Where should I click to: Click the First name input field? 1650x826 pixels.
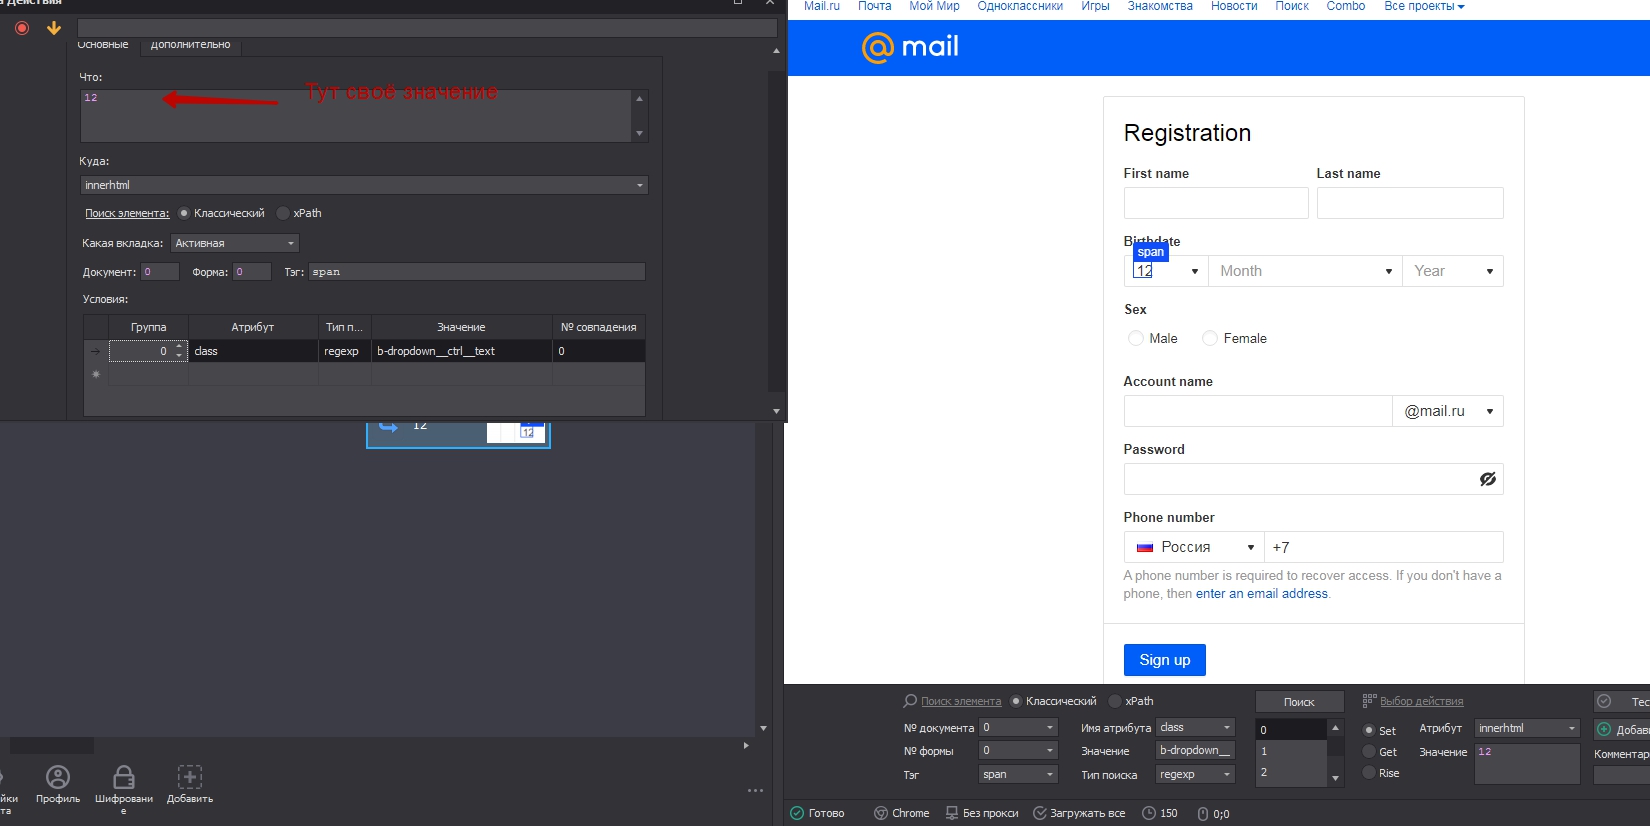[1216, 203]
